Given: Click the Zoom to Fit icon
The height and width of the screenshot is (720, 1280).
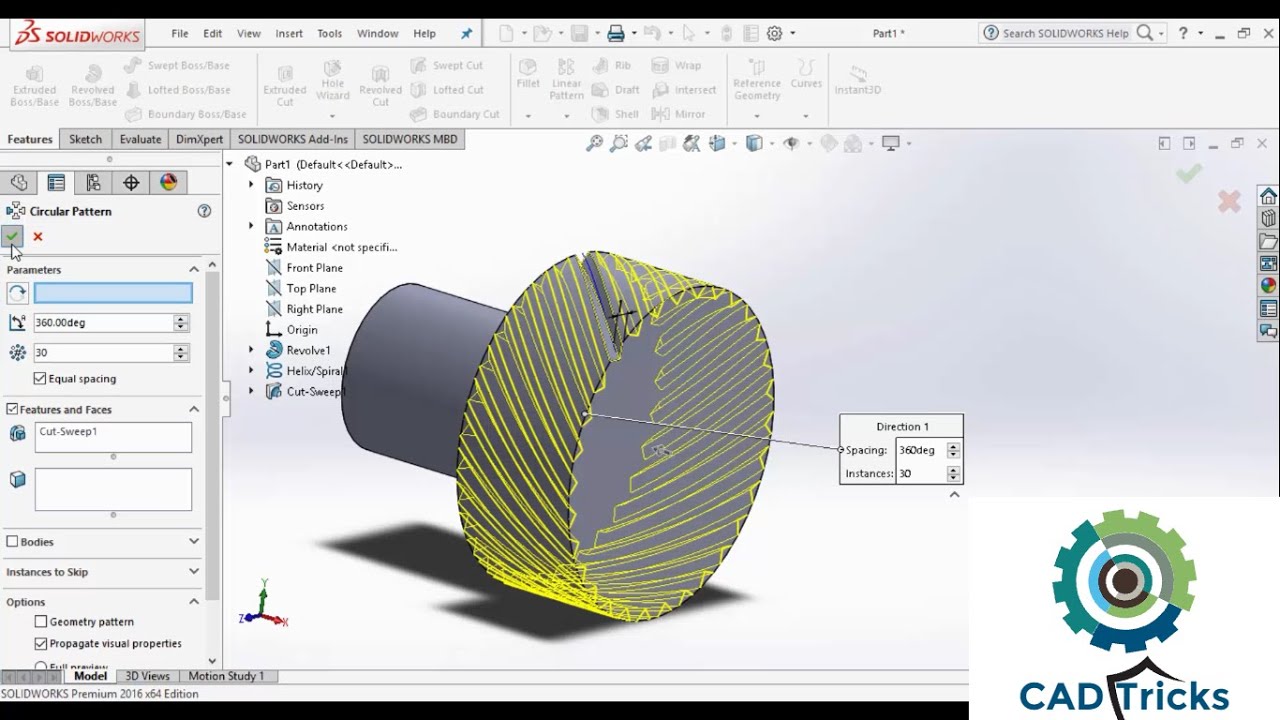Looking at the screenshot, I should pos(594,143).
